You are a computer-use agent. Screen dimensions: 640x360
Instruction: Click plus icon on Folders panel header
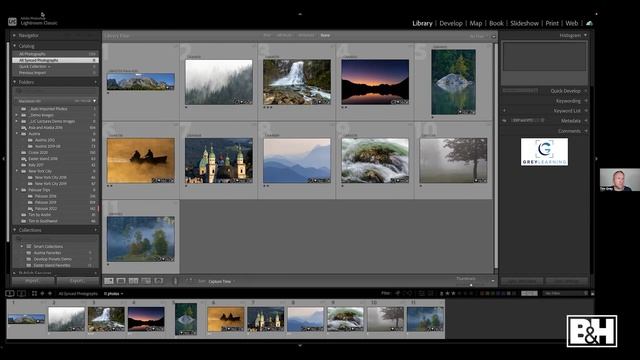[x=96, y=82]
